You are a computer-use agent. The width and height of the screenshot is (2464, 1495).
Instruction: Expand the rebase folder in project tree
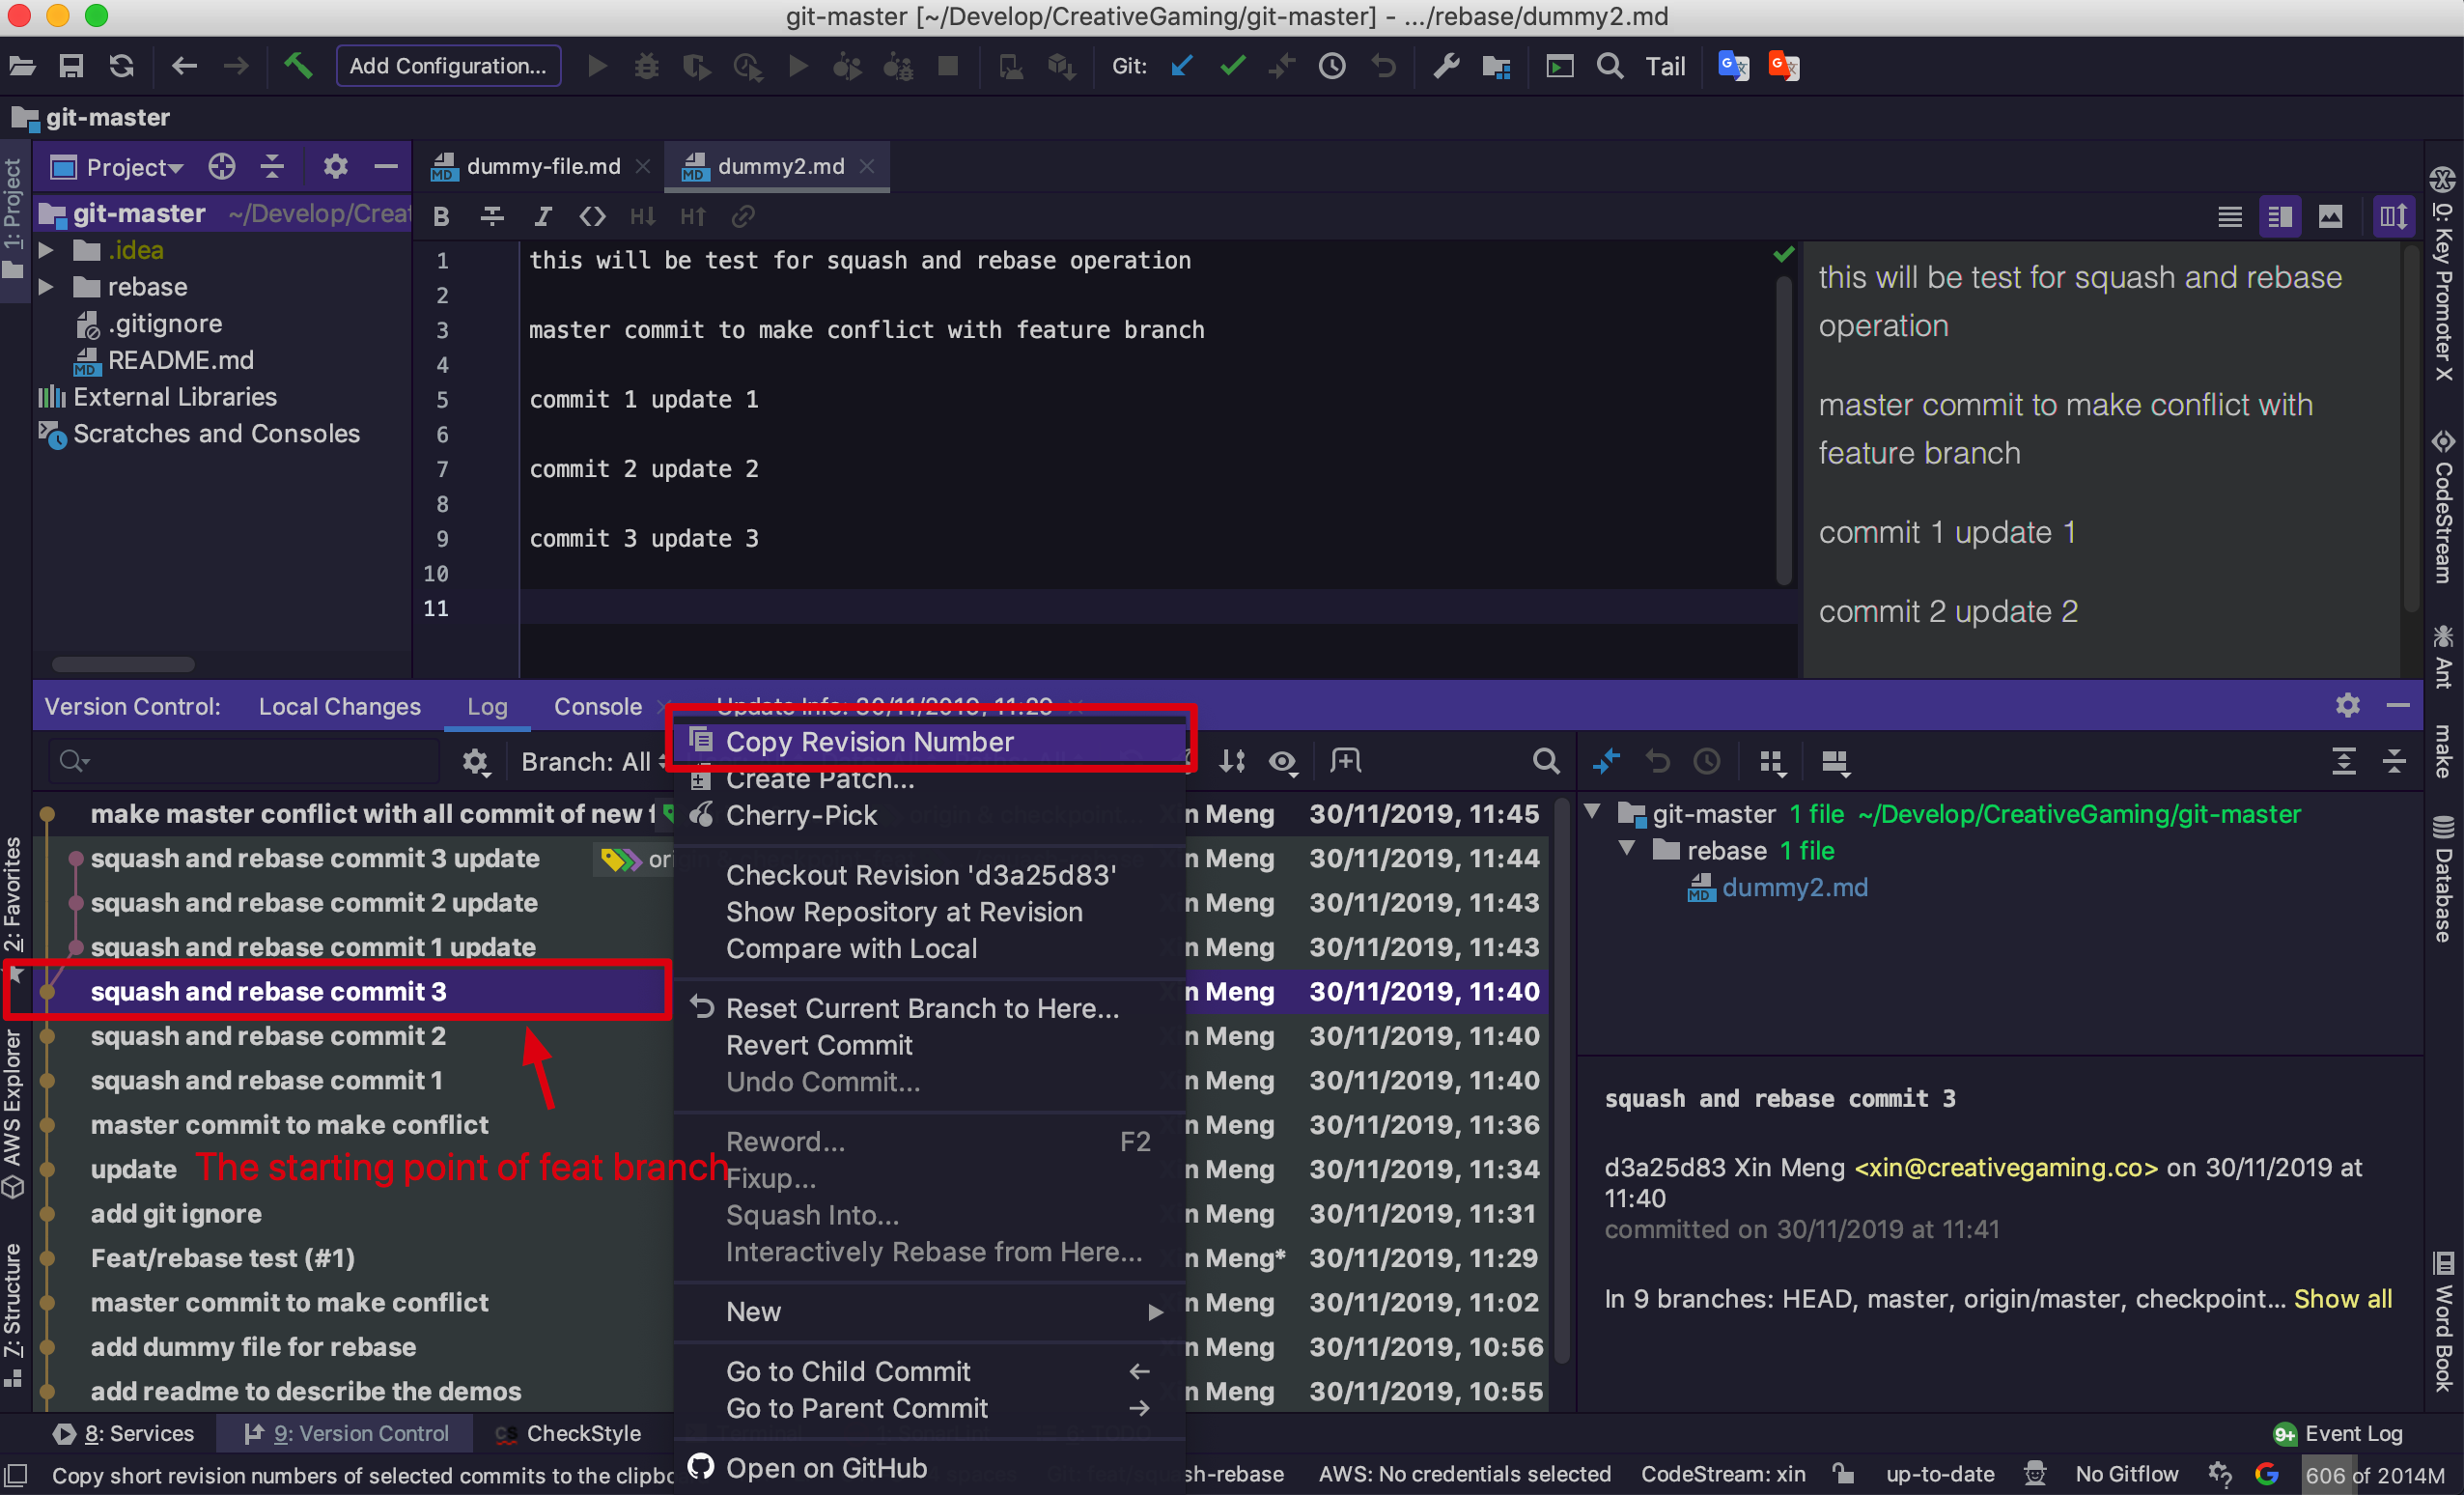point(46,287)
